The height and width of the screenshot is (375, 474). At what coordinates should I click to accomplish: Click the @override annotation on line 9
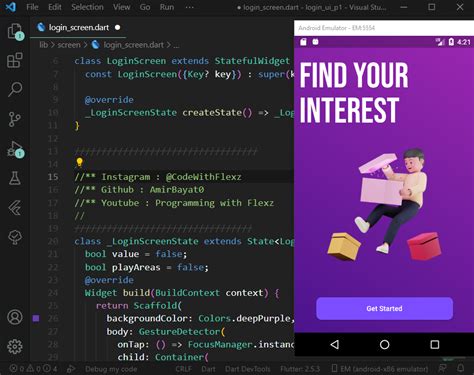pyautogui.click(x=109, y=100)
